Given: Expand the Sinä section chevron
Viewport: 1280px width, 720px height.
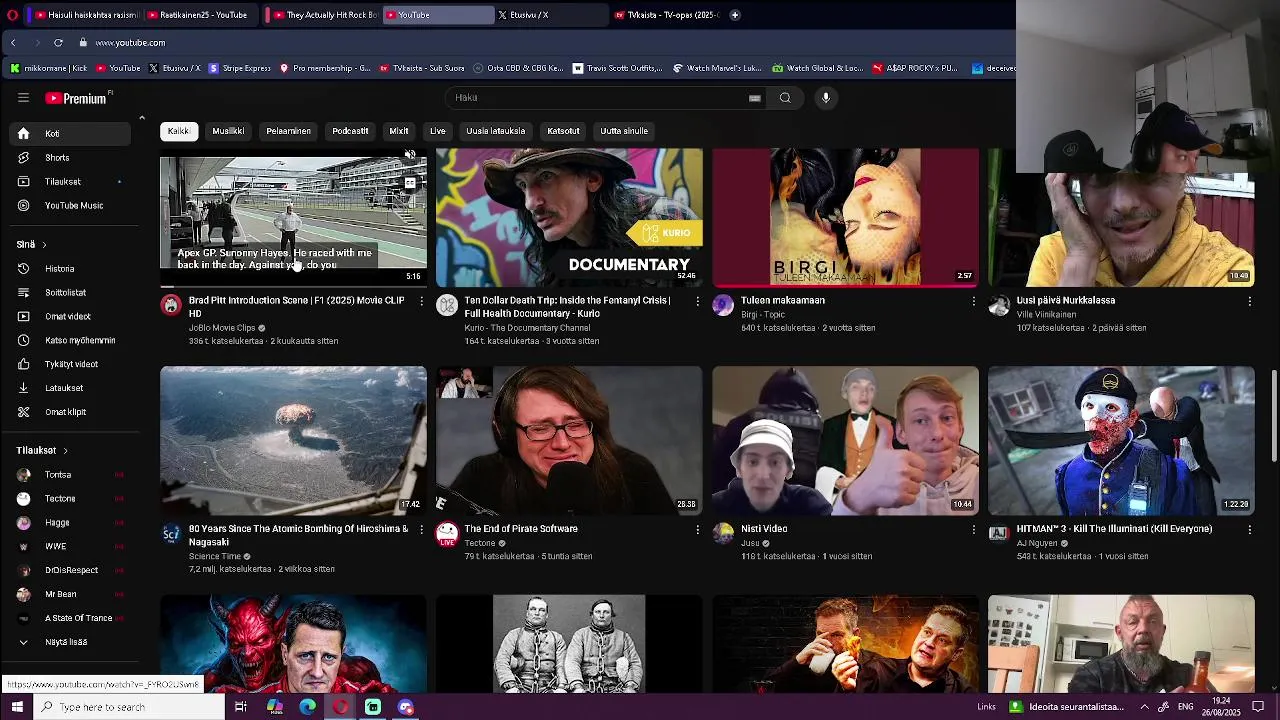Looking at the screenshot, I should (44, 245).
